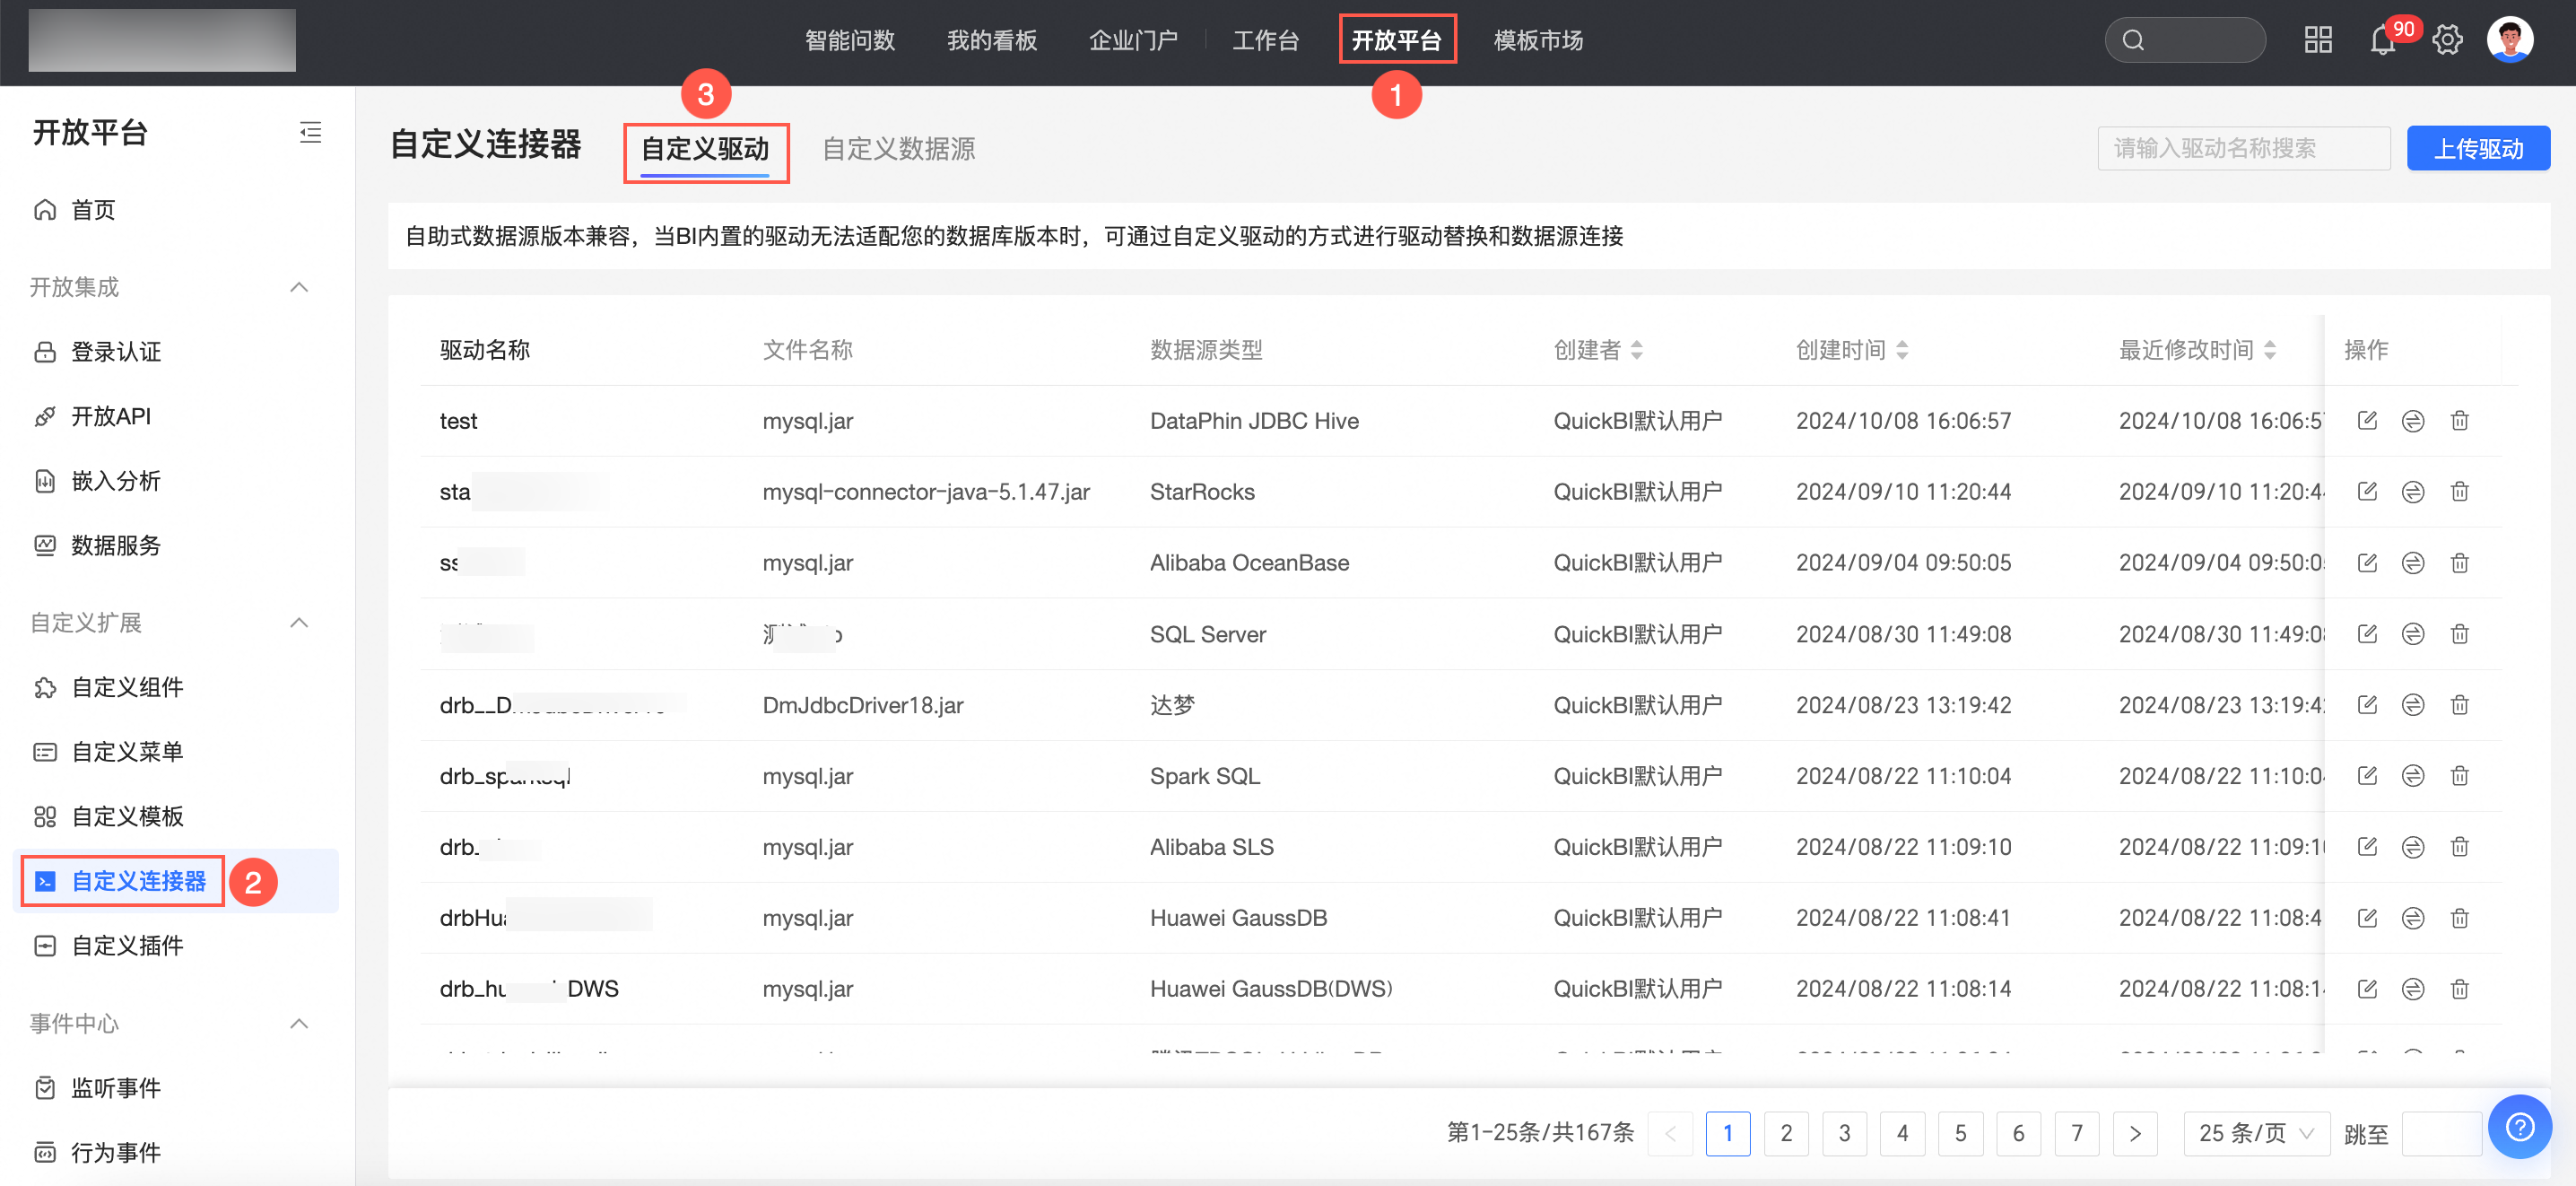
Task: Open 自定义组件 in sidebar
Action: click(109, 687)
